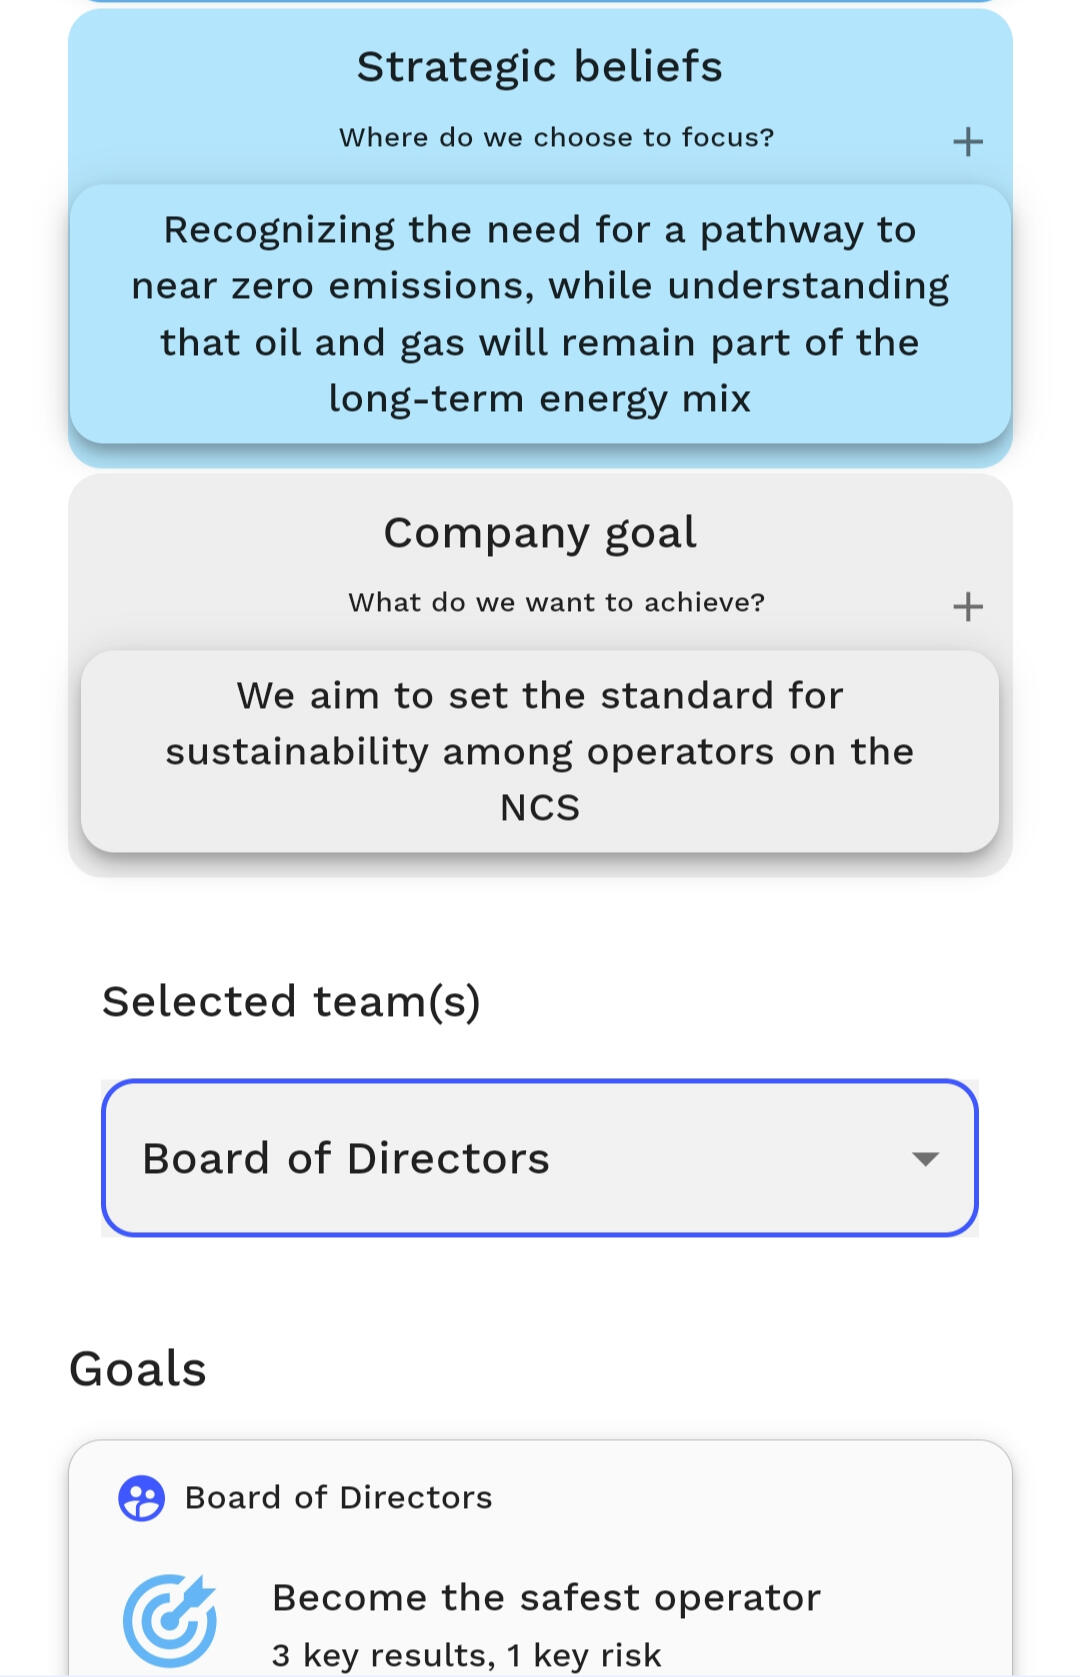
Task: Click "long-term energy mix" text in belief card
Action: [x=540, y=399]
